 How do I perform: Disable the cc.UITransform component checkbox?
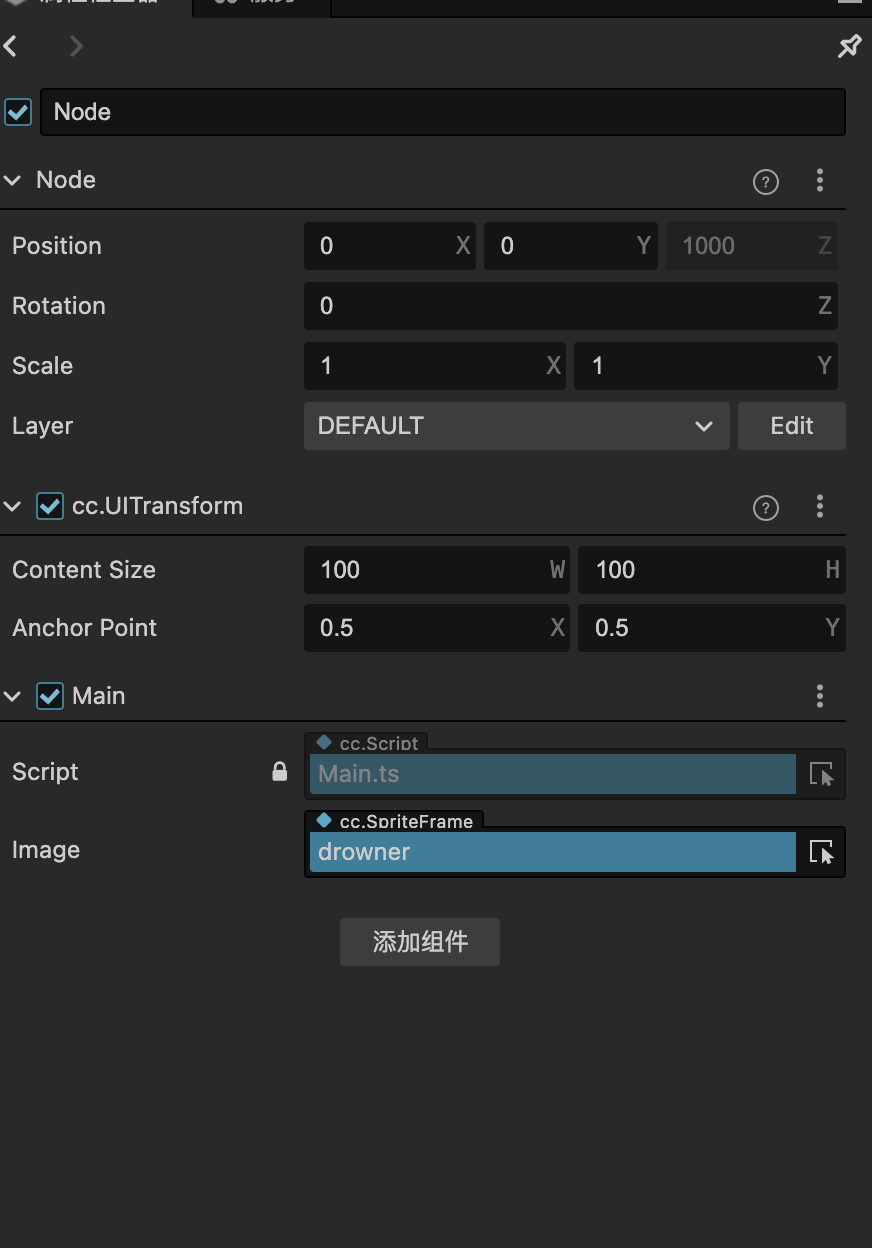[50, 506]
